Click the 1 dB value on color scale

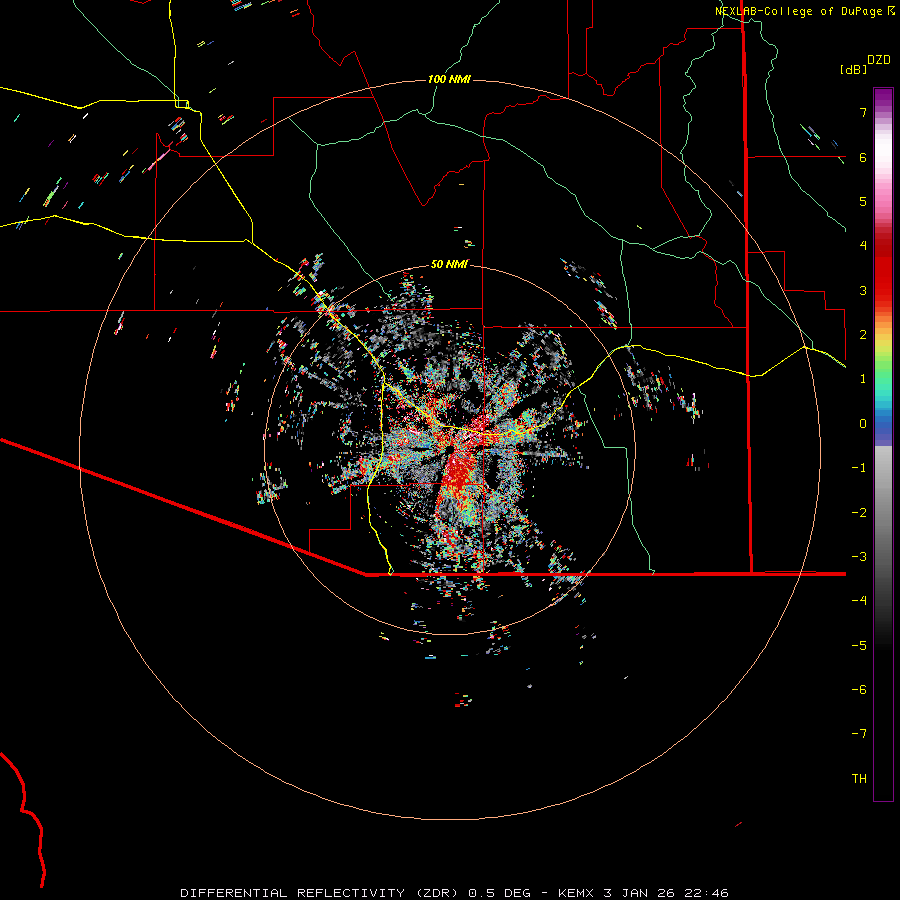pyautogui.click(x=863, y=379)
